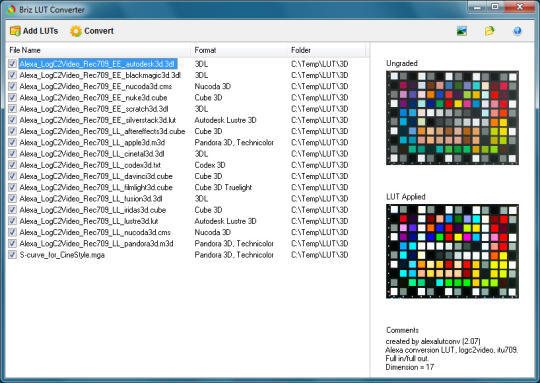The width and height of the screenshot is (540, 383).
Task: Toggle checkbox for S-curve_for_CineStyle.mga
Action: [12, 255]
